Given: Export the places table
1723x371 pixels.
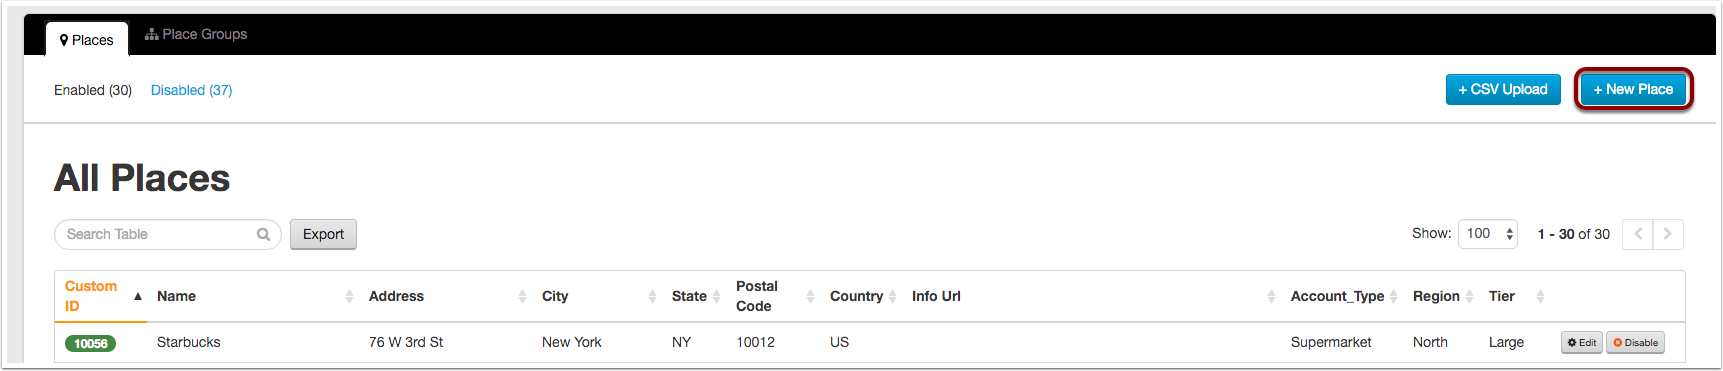Looking at the screenshot, I should pos(323,234).
